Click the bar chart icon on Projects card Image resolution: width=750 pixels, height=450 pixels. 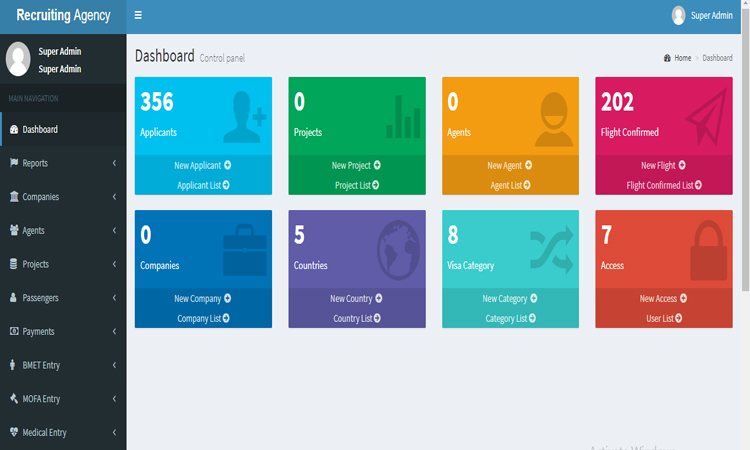404,116
